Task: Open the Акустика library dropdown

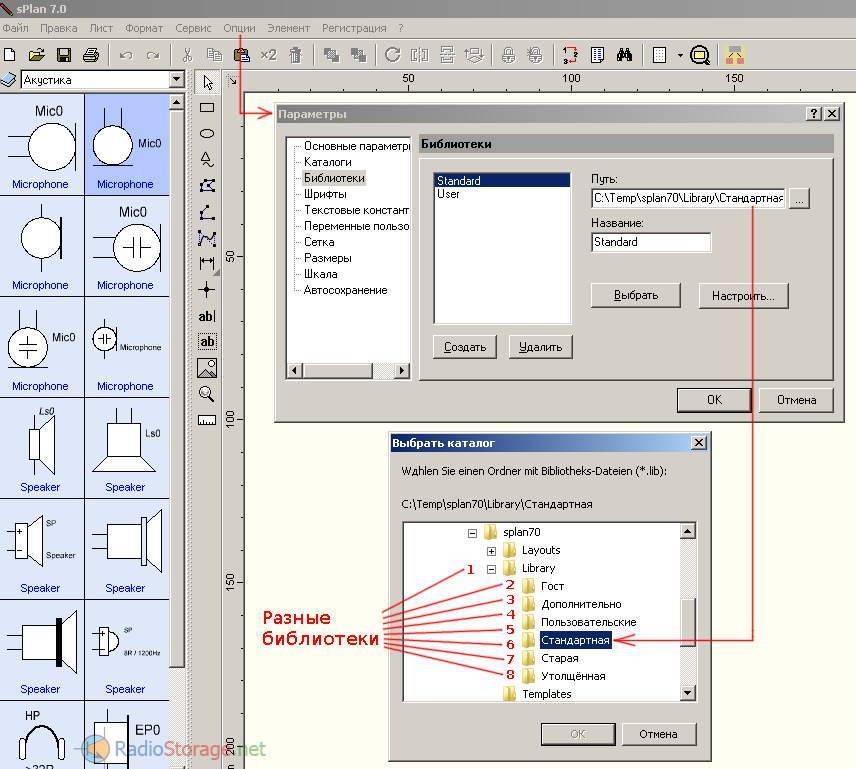Action: [x=176, y=80]
